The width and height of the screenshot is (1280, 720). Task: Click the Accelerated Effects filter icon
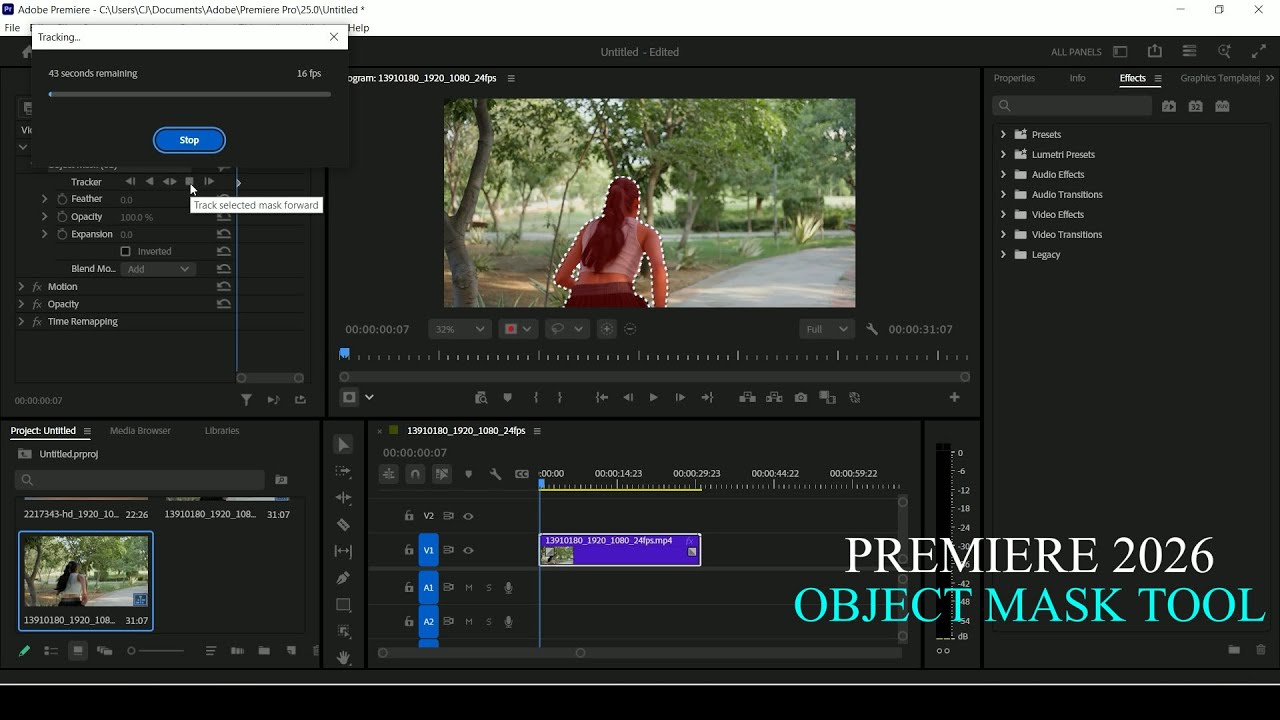(x=1169, y=106)
